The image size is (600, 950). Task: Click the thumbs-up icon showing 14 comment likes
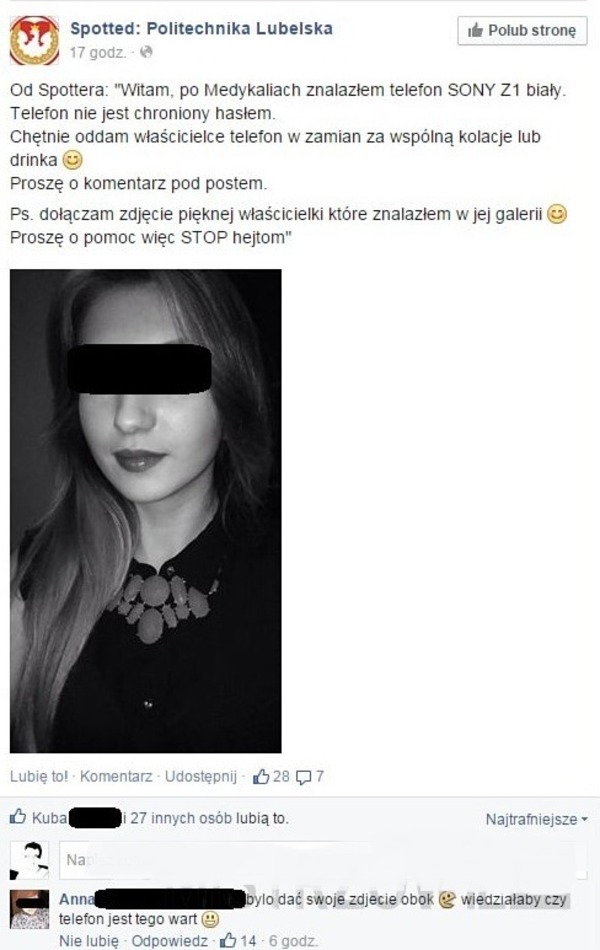coord(228,941)
